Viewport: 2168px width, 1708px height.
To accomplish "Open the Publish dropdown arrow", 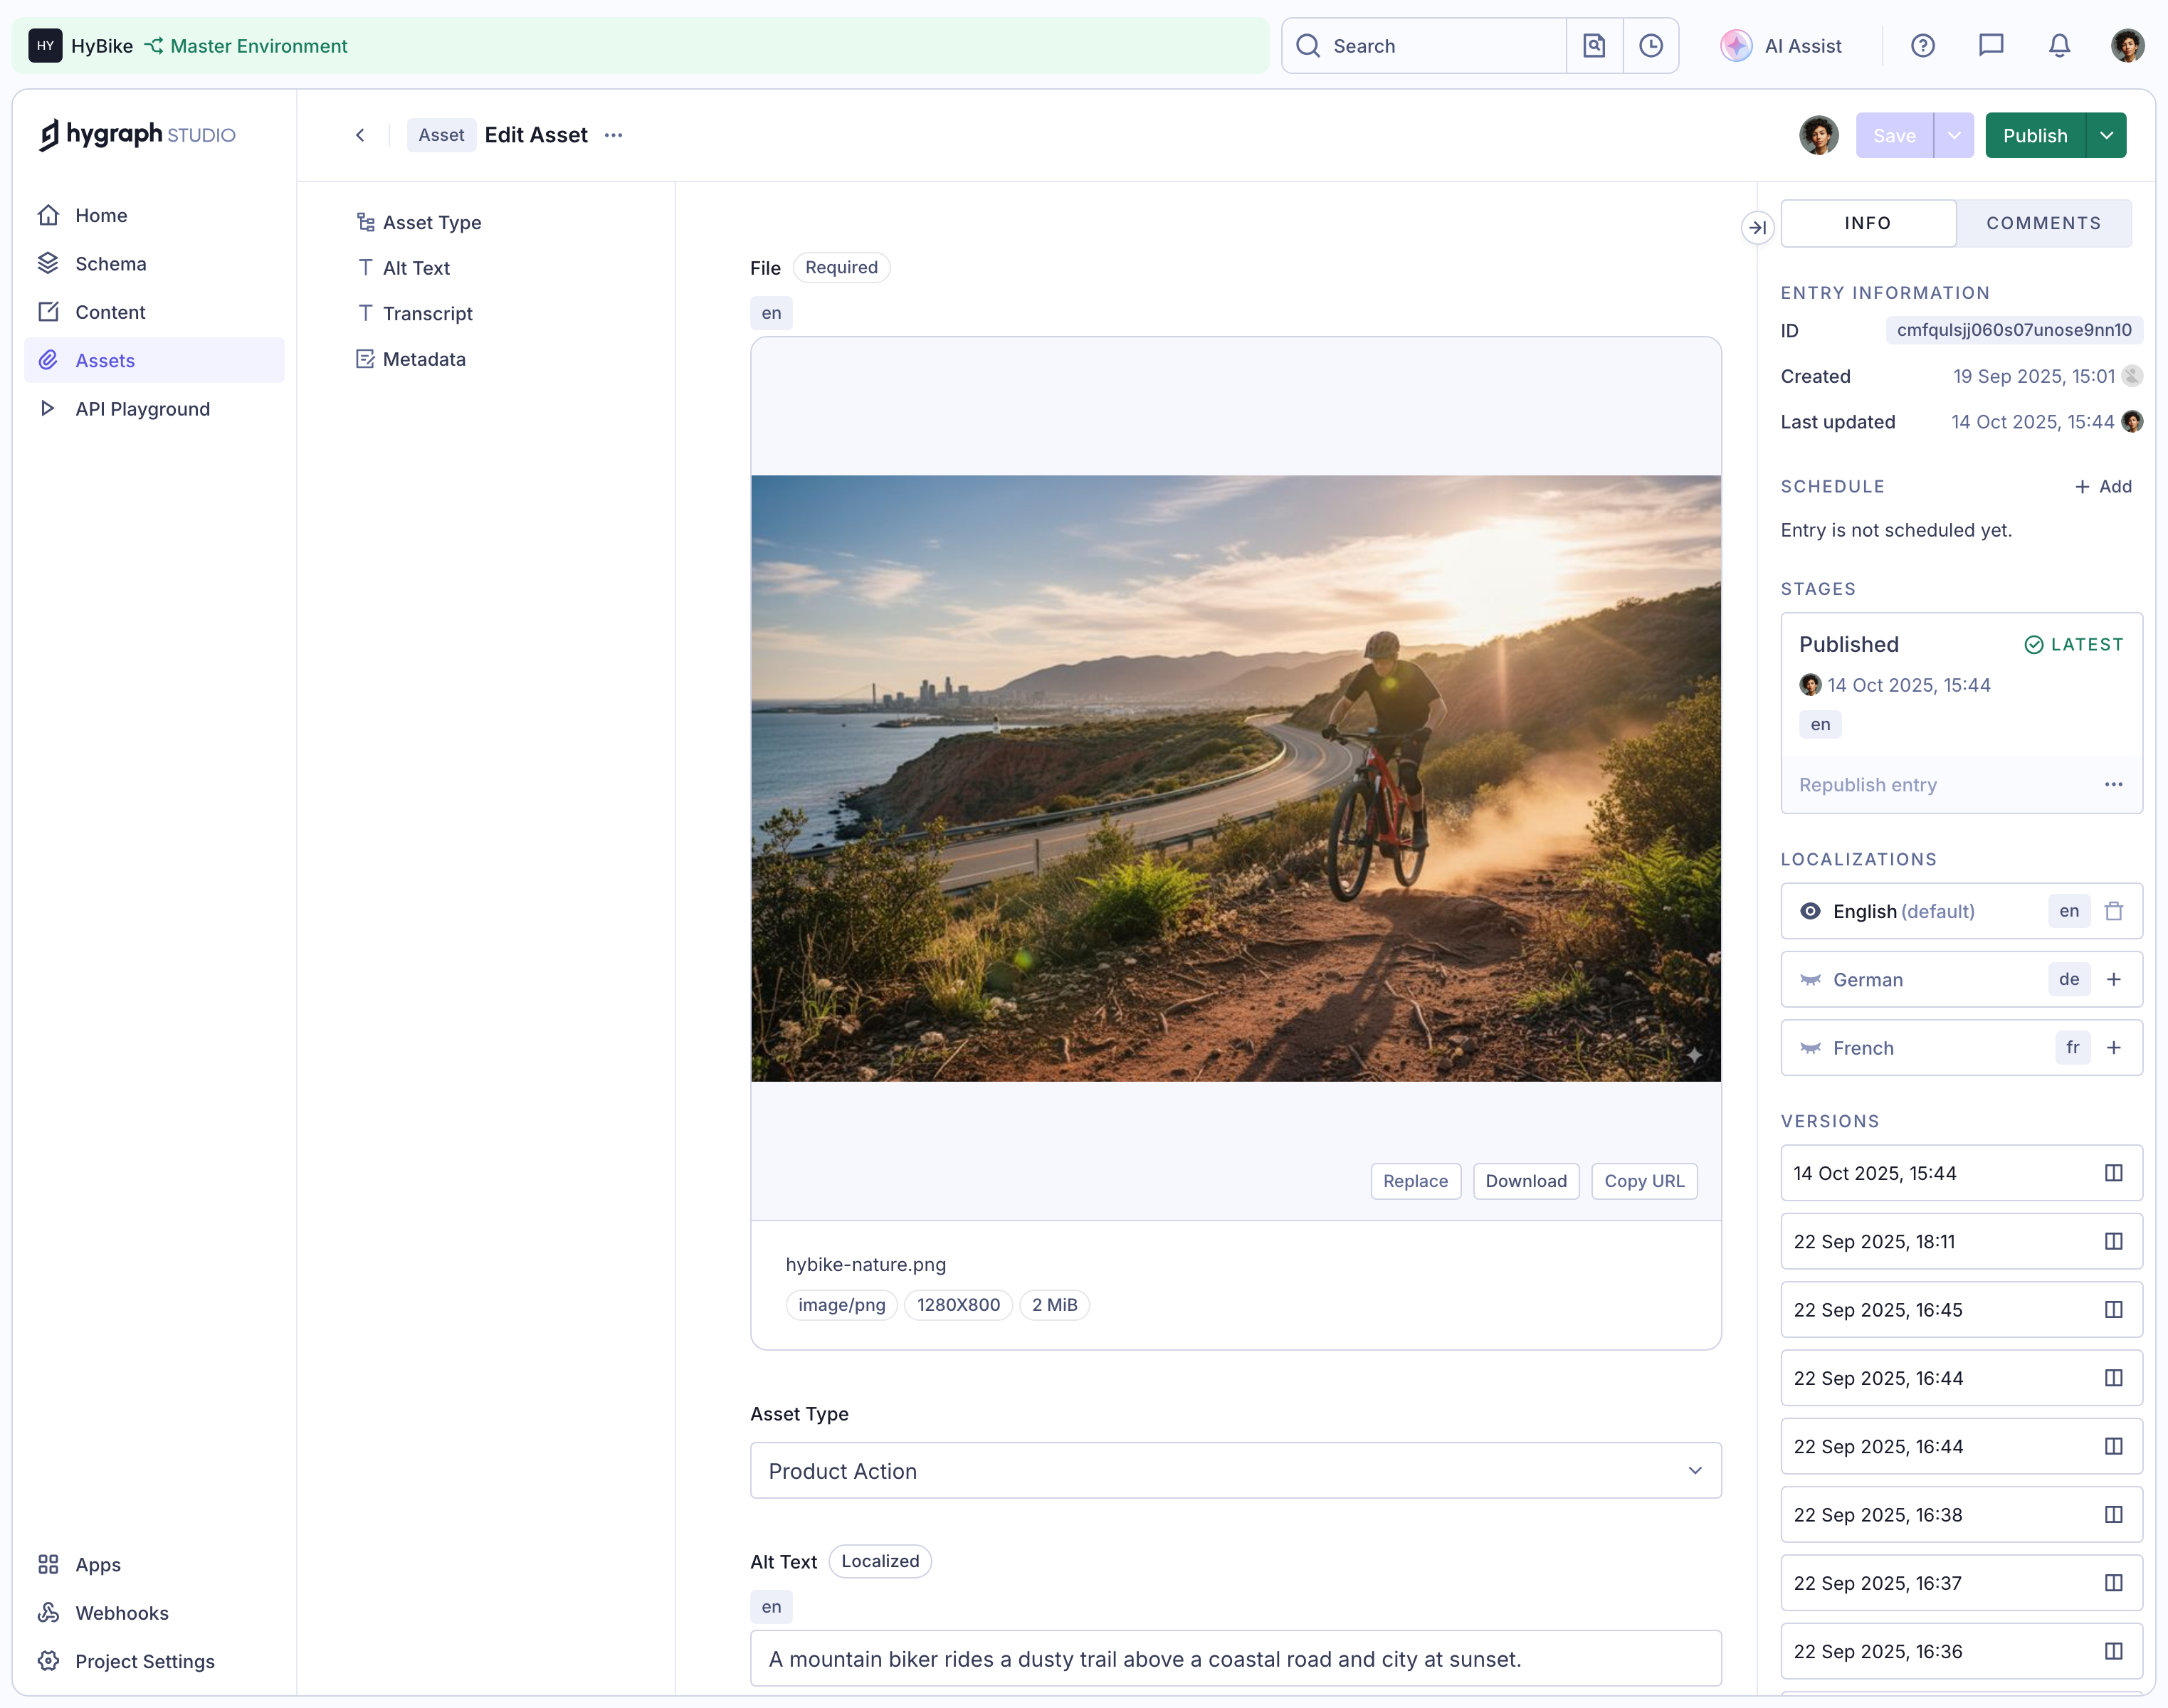I will tap(2107, 135).
